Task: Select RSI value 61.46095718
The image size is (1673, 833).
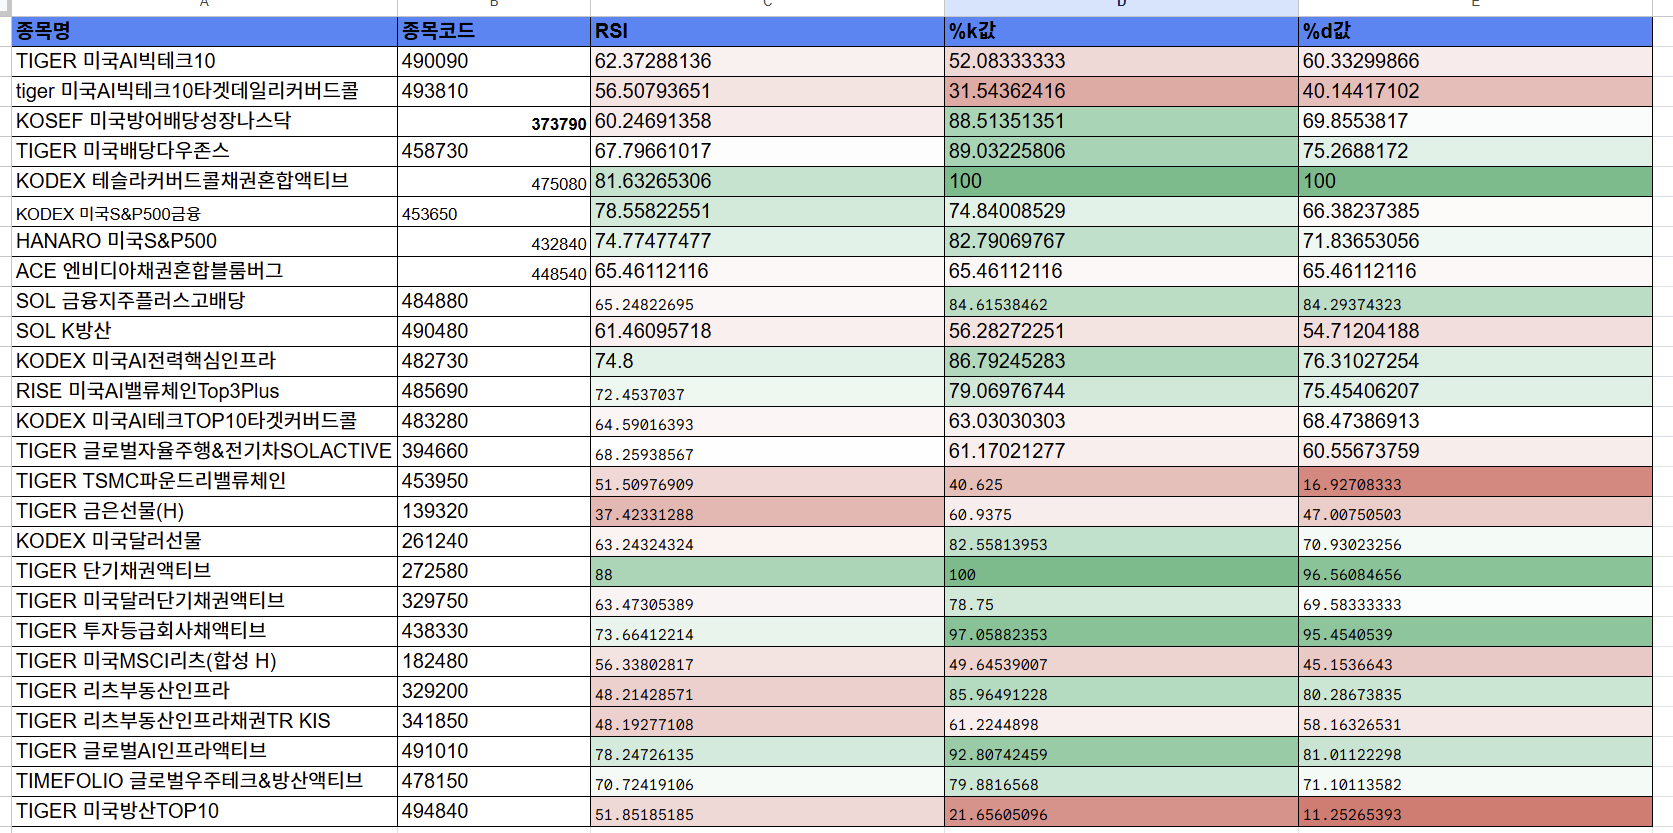Action: click(x=767, y=331)
